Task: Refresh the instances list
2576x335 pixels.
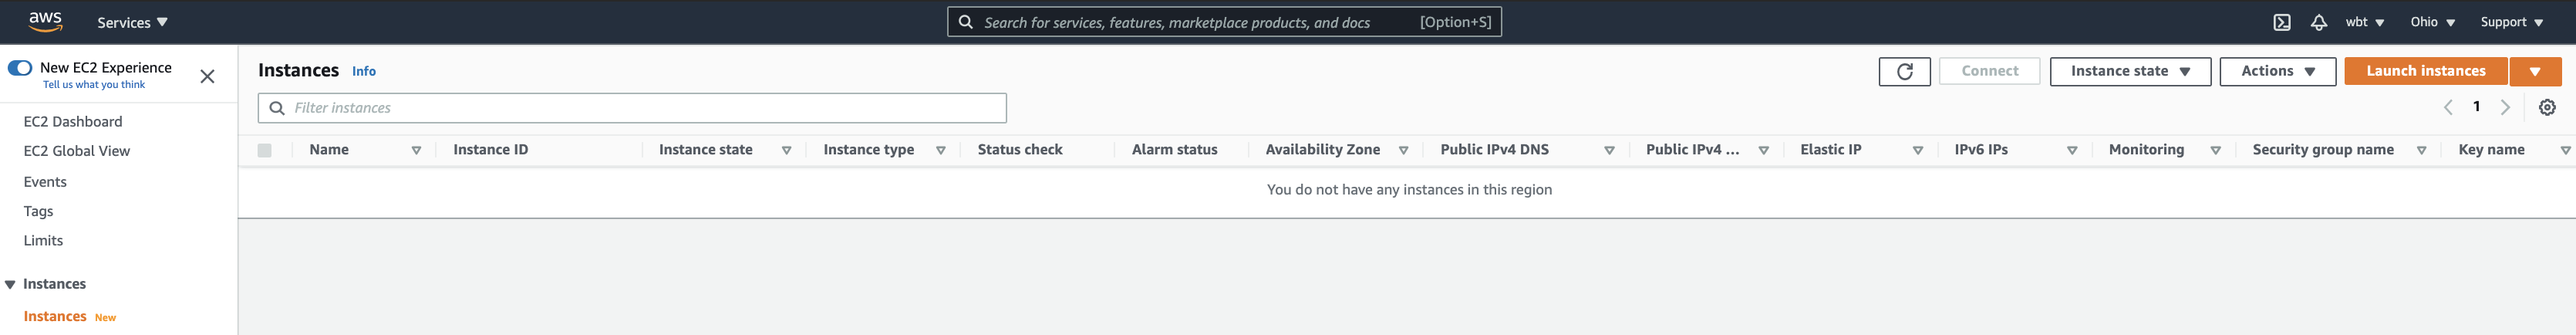Action: (x=1904, y=71)
